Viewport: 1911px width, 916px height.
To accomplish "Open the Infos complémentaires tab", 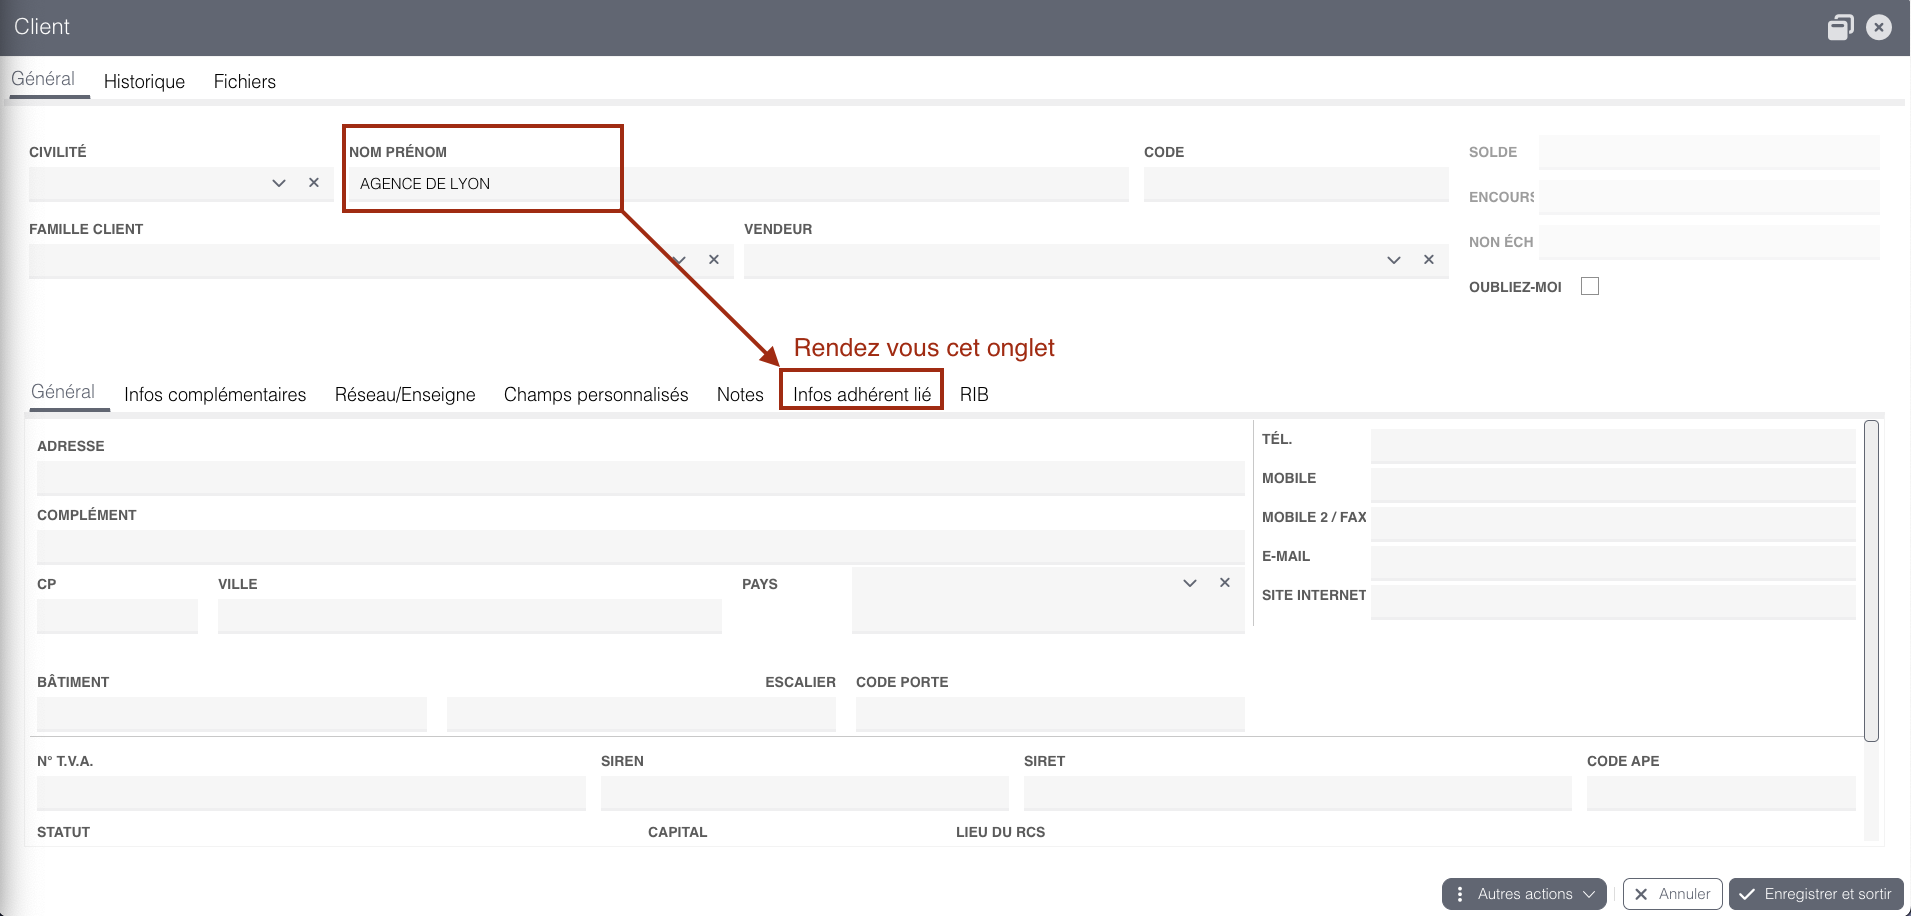I will click(215, 395).
